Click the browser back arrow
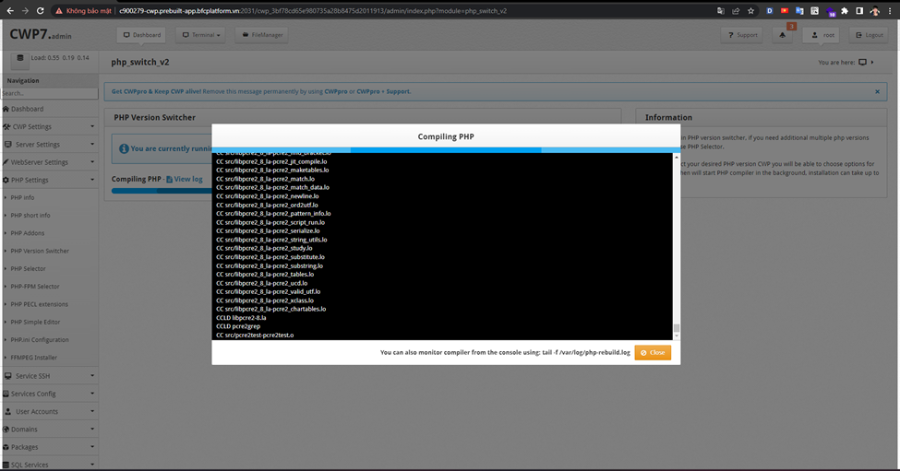900x471 pixels. click(x=10, y=11)
